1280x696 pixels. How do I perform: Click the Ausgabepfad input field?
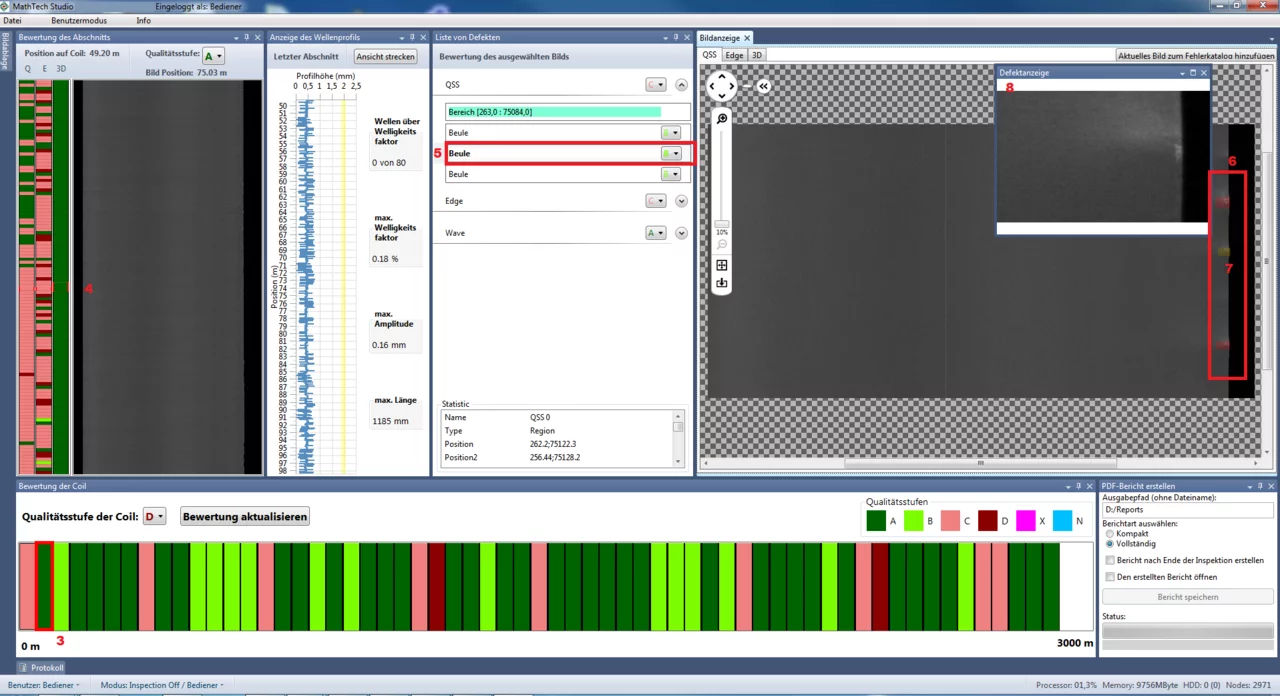pyautogui.click(x=1188, y=510)
